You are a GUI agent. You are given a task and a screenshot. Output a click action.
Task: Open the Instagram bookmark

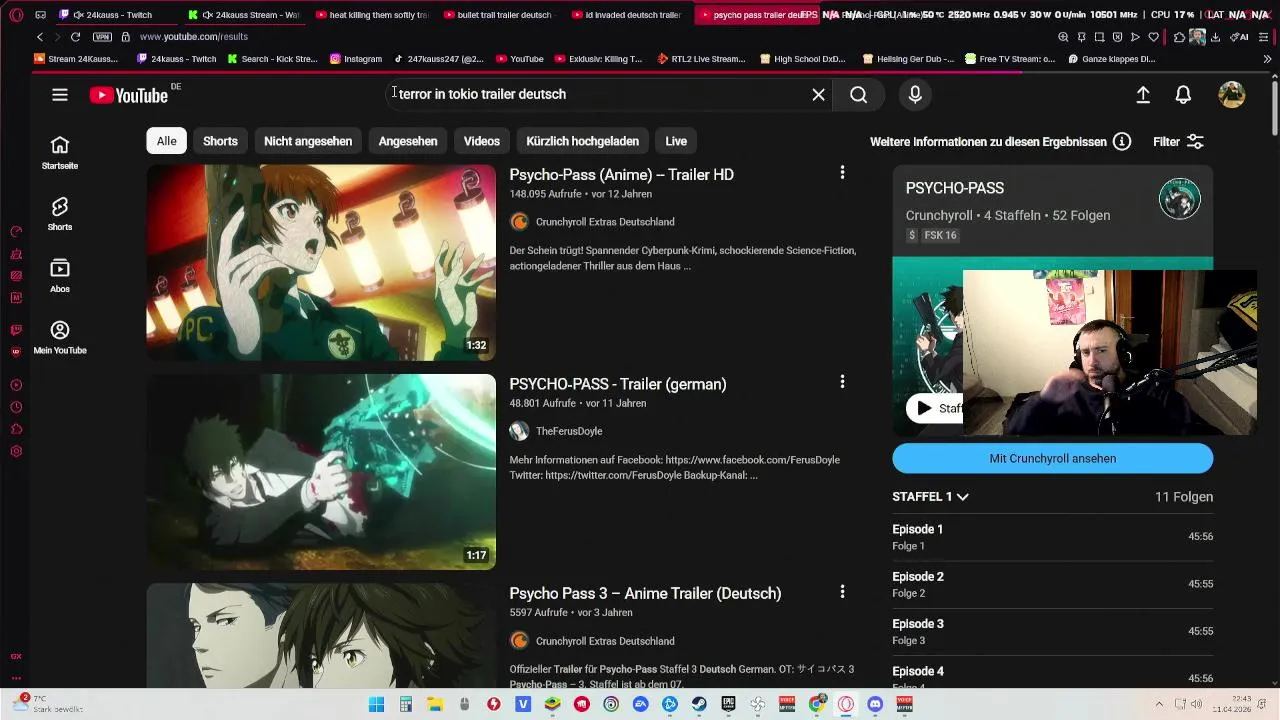[x=356, y=59]
